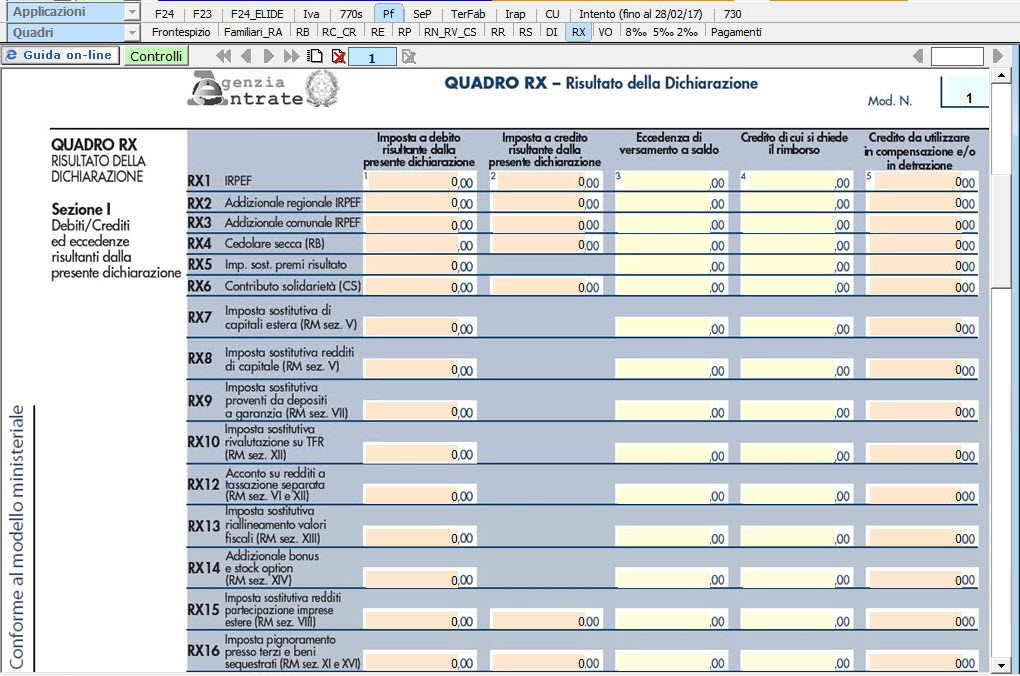Select the DI quadro tab
This screenshot has height=676, width=1020.
tap(552, 32)
